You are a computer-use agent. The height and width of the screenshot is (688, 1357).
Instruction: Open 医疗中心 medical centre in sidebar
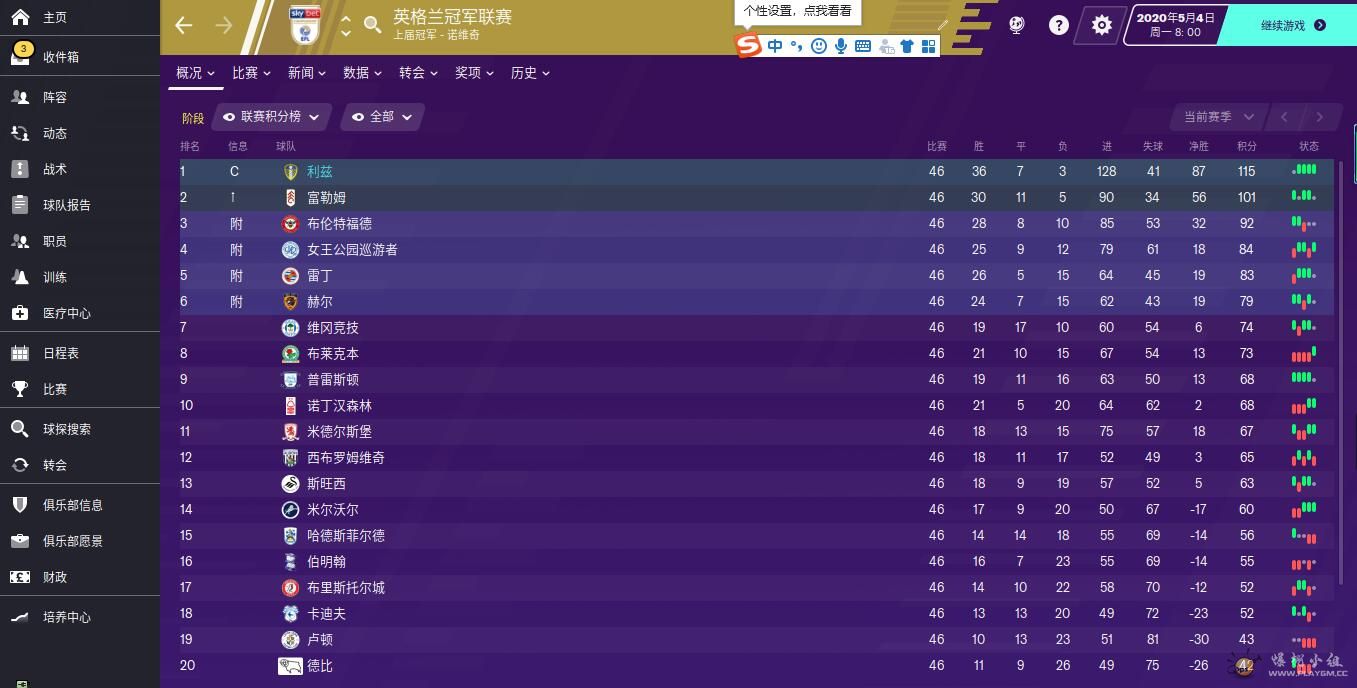[66, 313]
